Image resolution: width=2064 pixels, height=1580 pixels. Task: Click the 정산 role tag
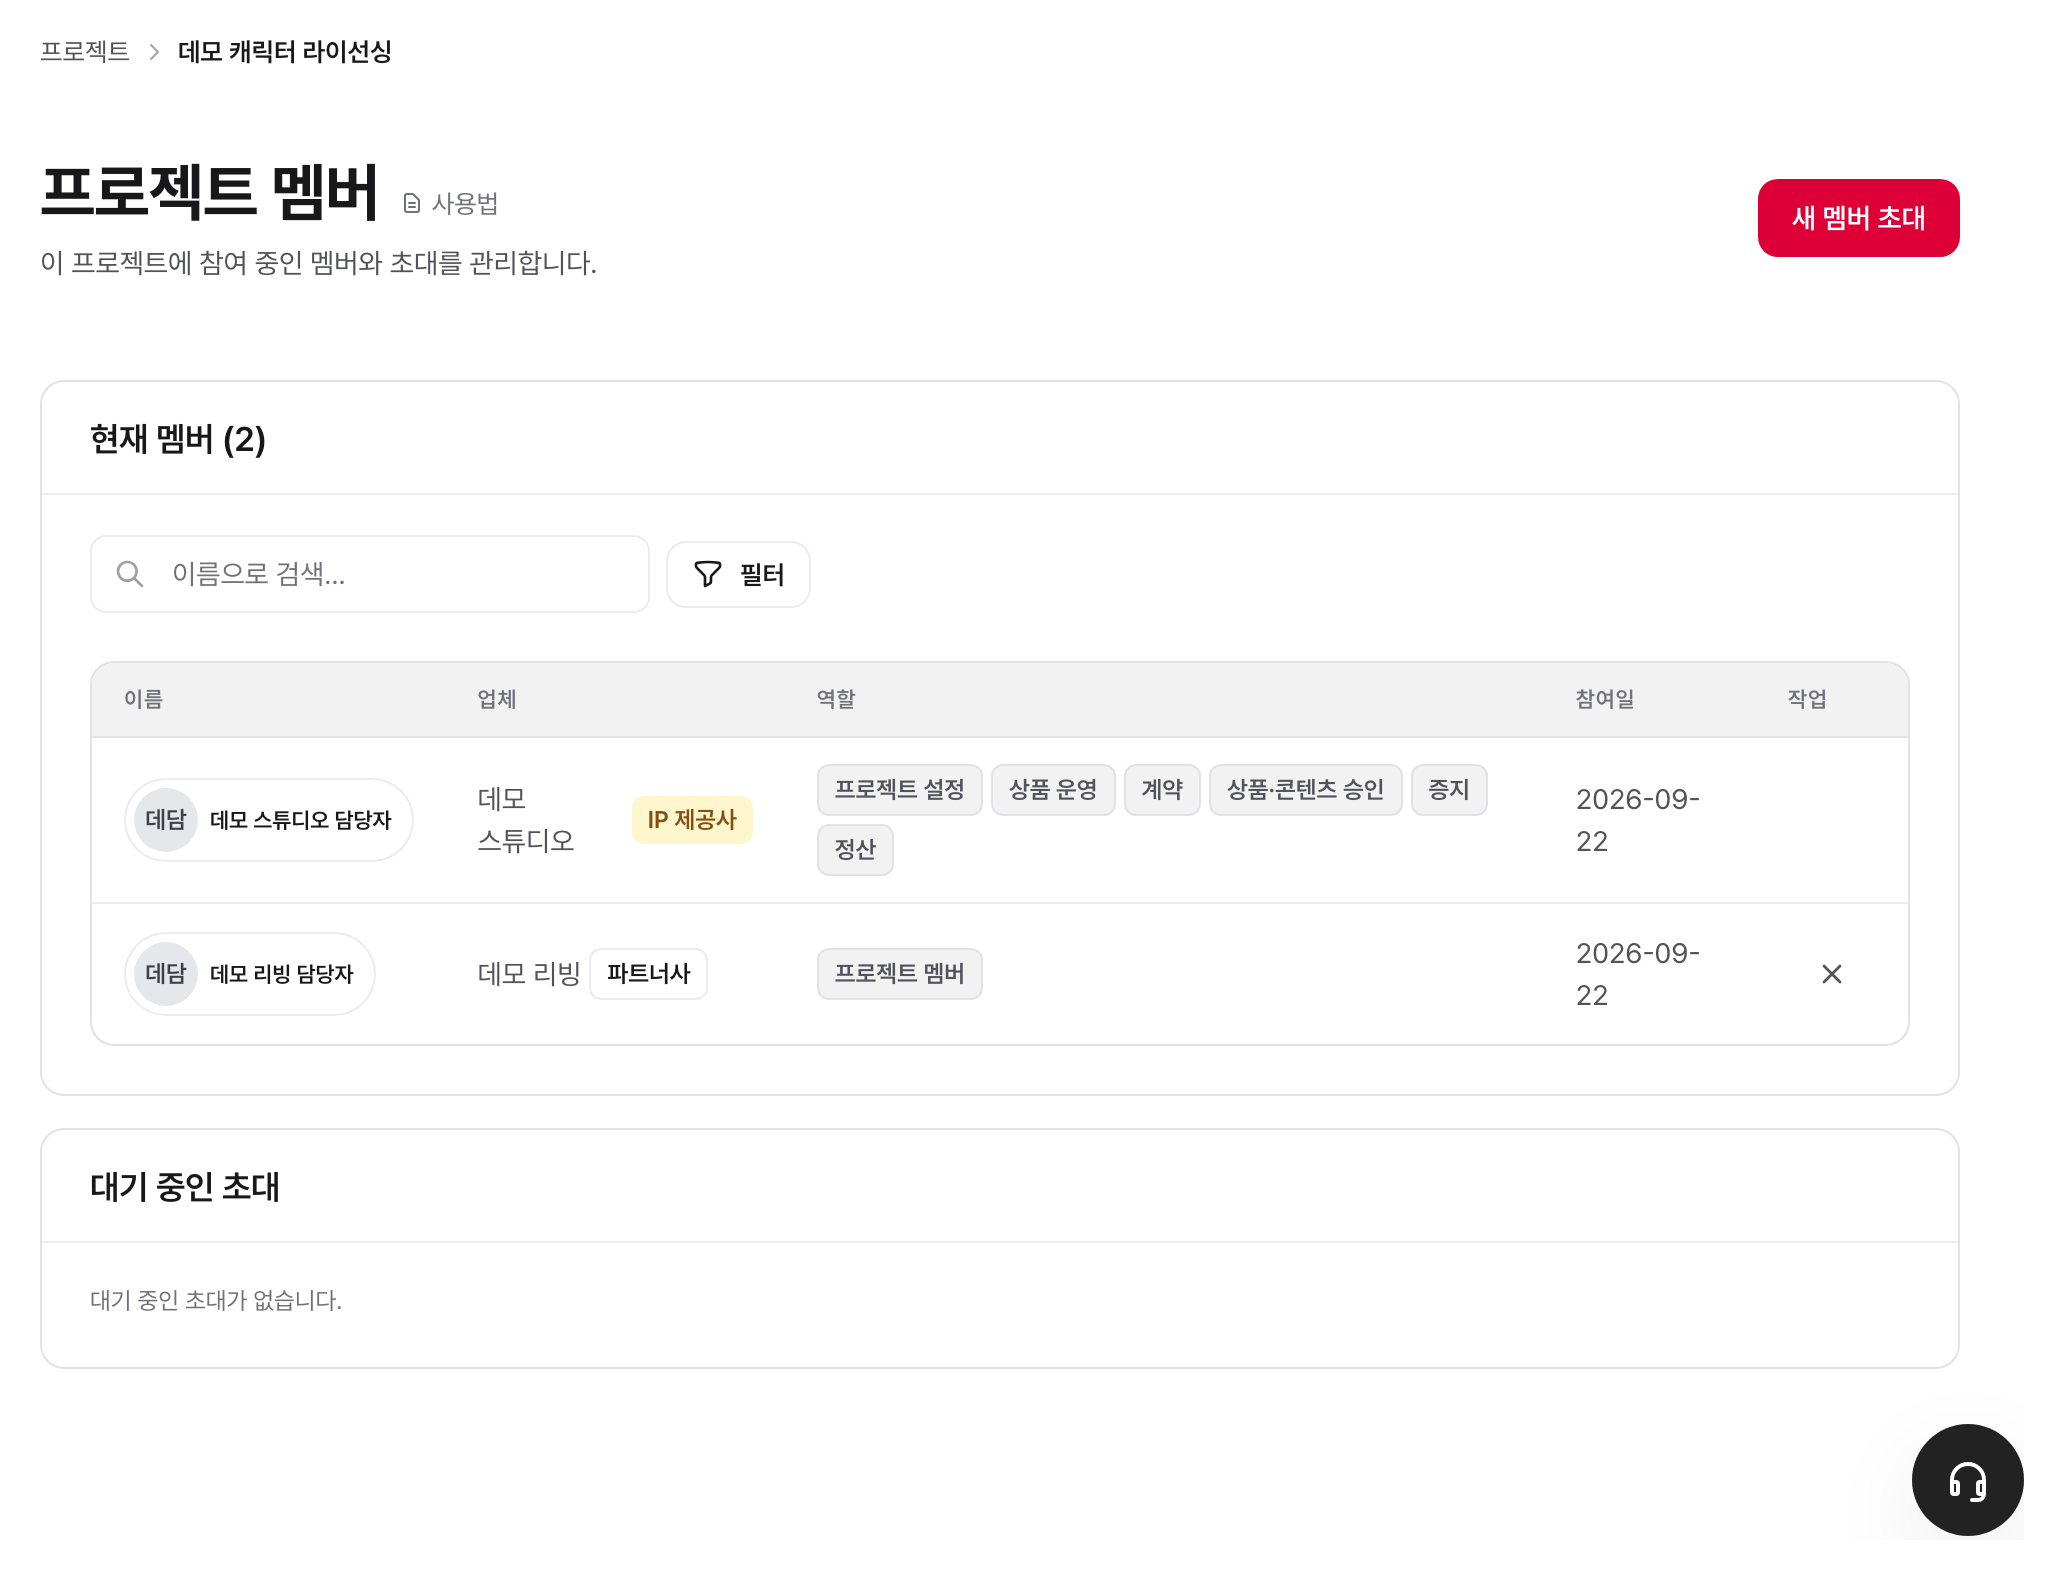[x=855, y=850]
